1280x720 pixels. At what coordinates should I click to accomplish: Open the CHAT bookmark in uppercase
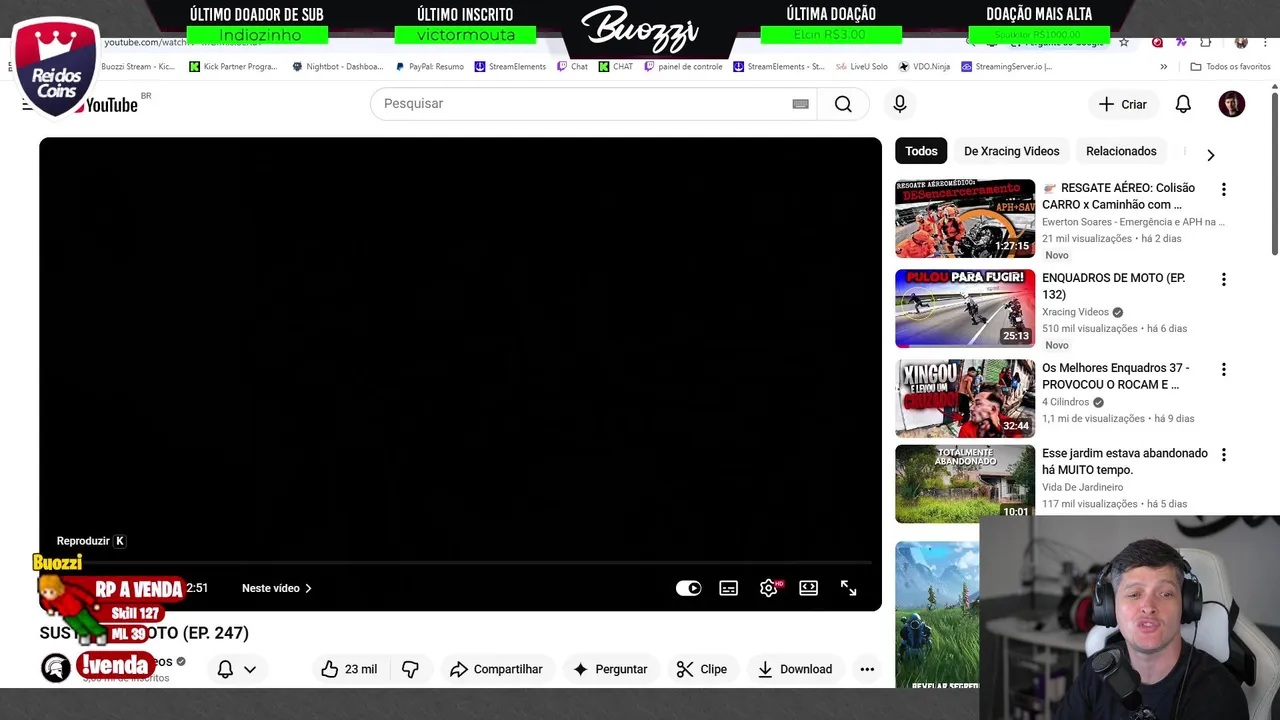point(616,67)
